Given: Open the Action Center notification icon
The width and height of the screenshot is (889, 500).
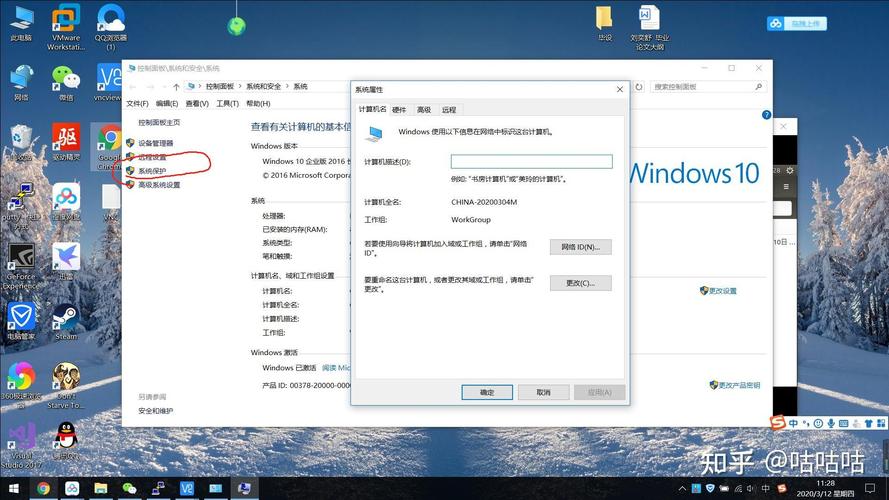Looking at the screenshot, I should [x=870, y=488].
